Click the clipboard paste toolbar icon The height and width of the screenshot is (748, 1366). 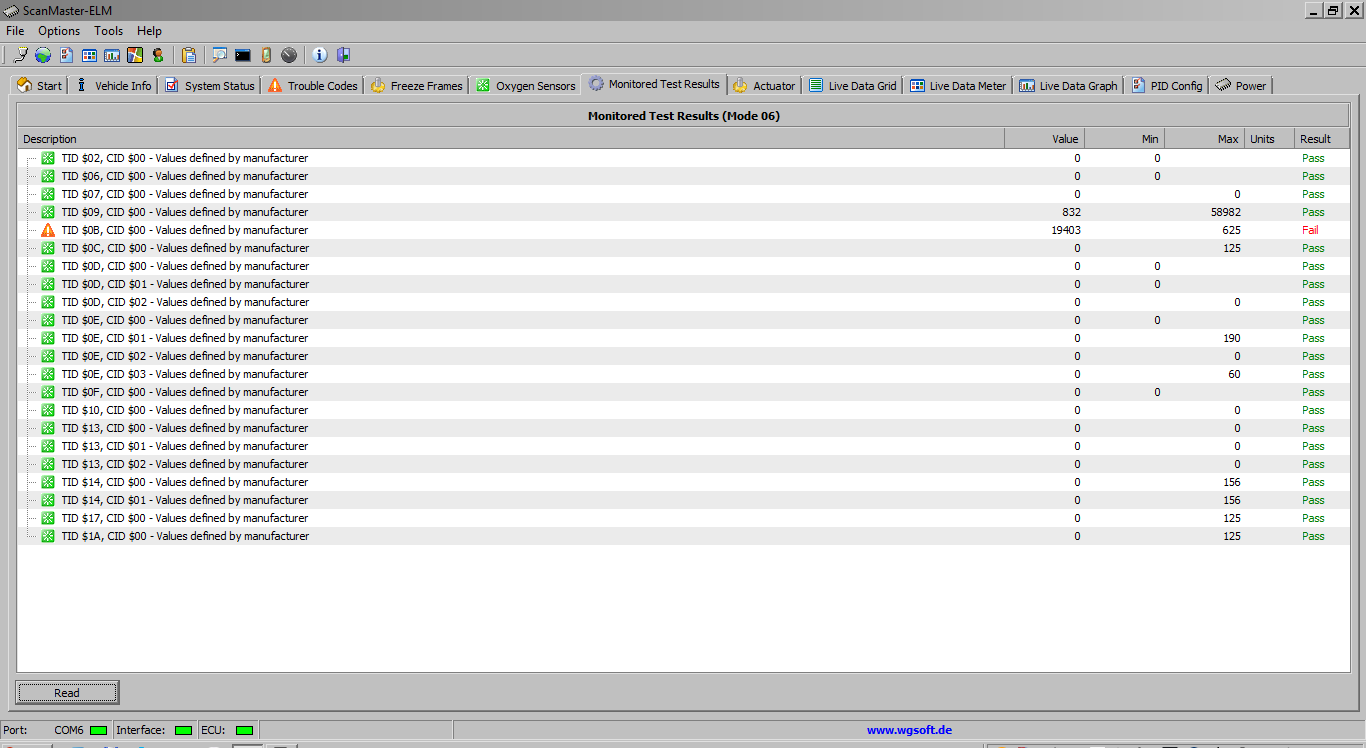(189, 55)
